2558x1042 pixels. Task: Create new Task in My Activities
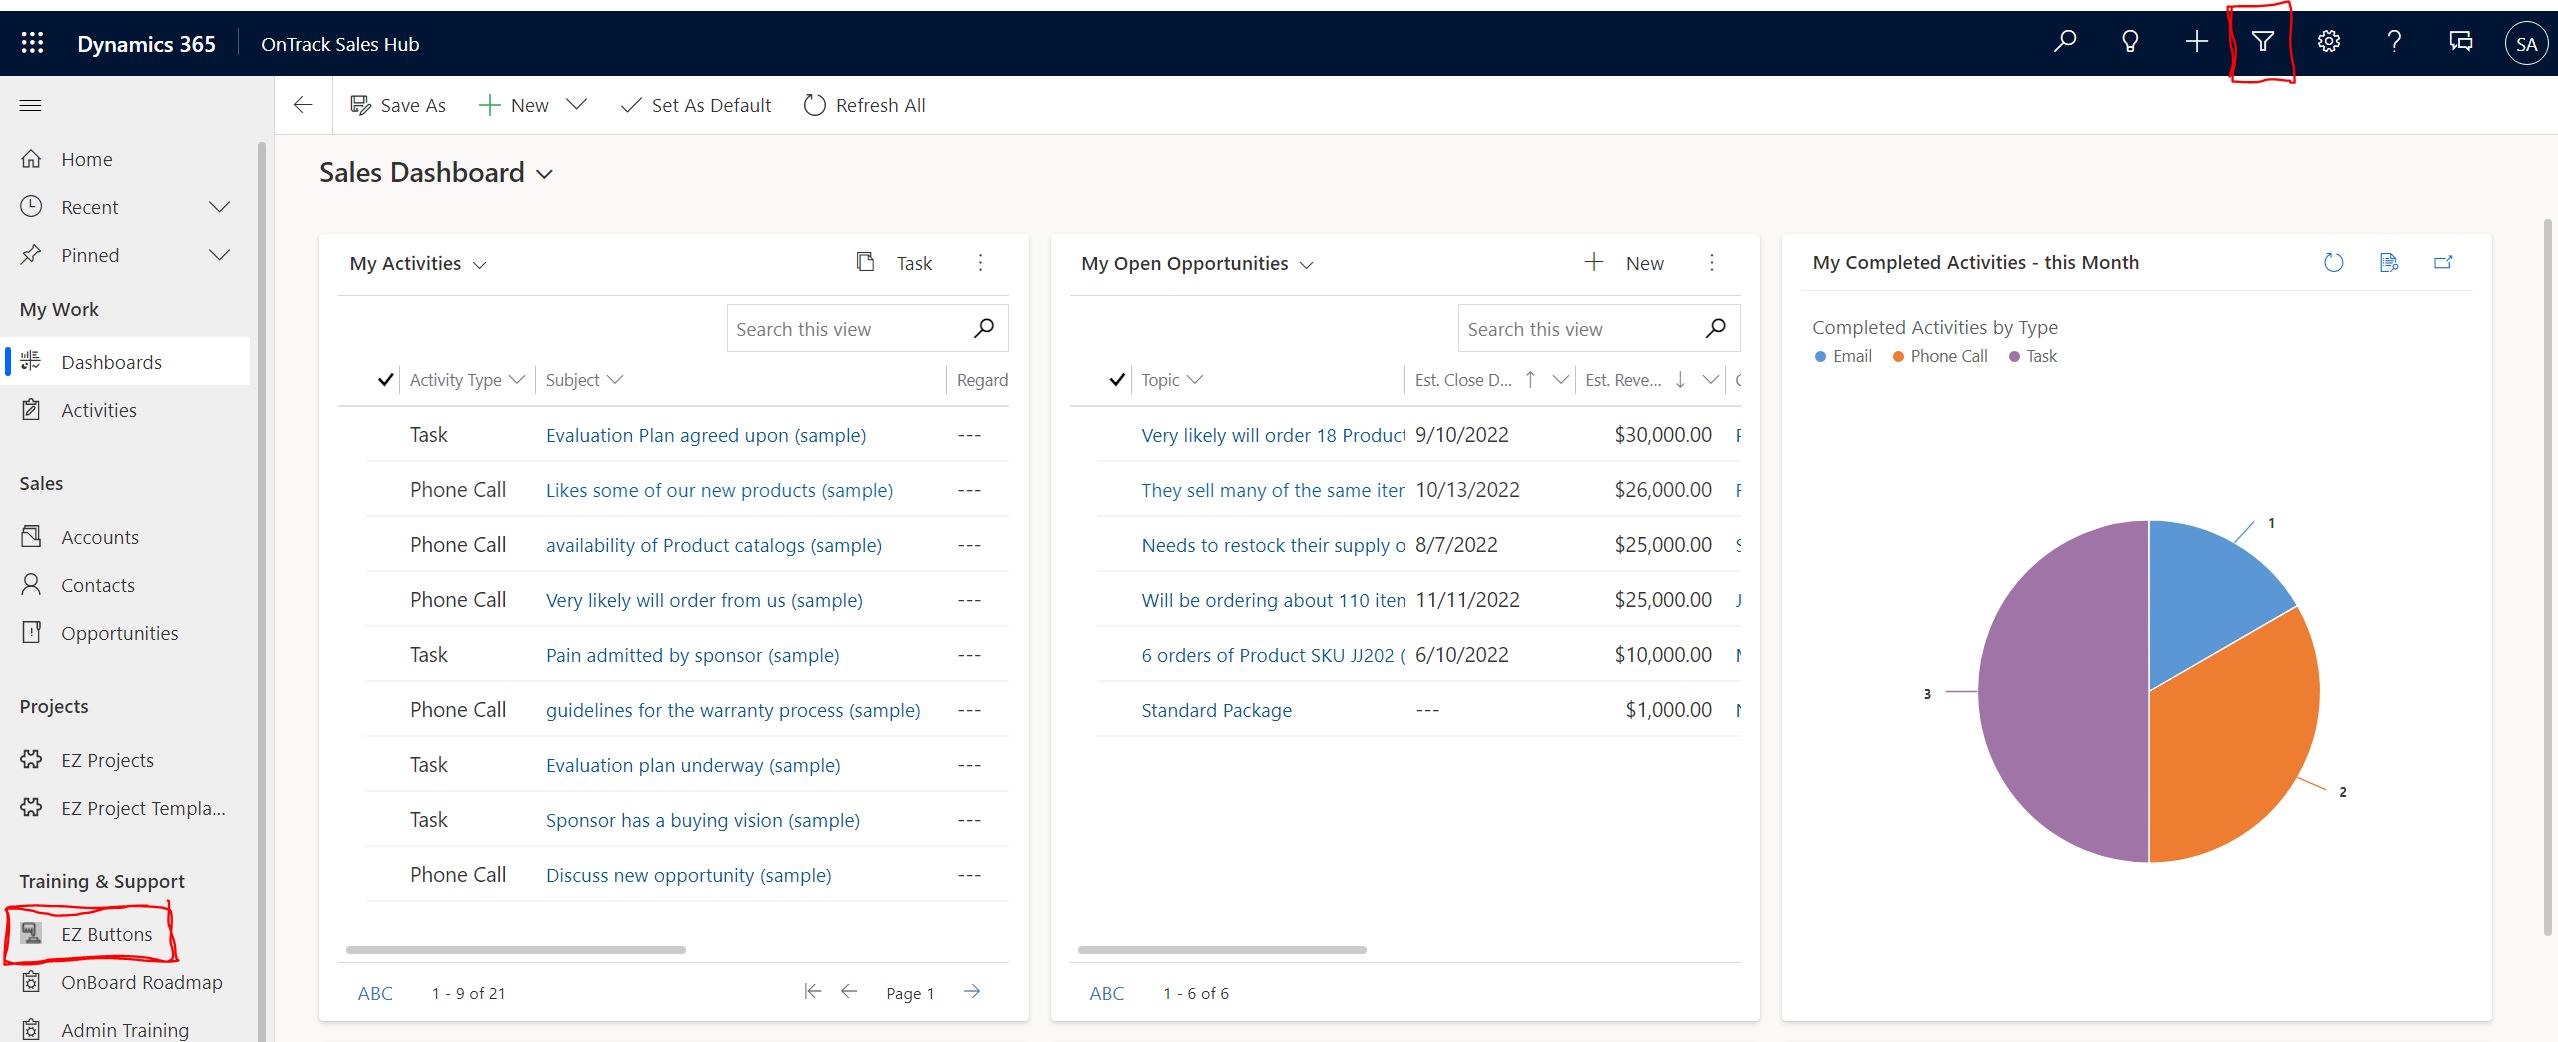[895, 263]
